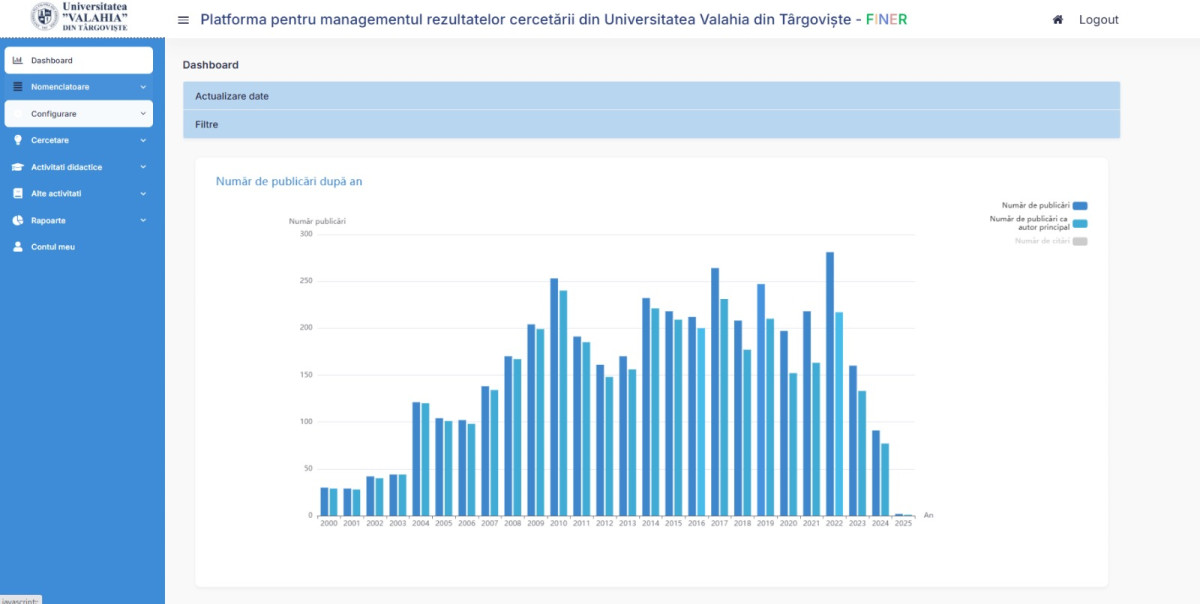Click the Nomenclatoare list icon
The image size is (1200, 604).
[18, 87]
